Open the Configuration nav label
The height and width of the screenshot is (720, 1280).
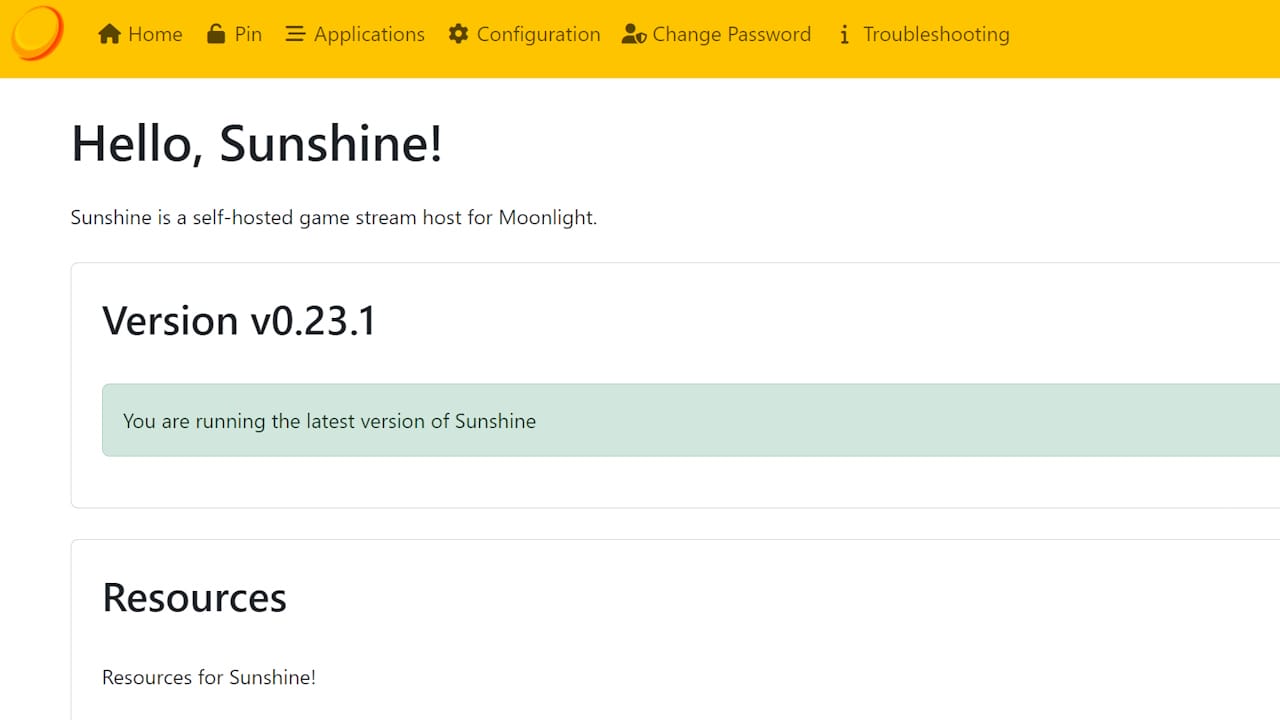pyautogui.click(x=538, y=34)
